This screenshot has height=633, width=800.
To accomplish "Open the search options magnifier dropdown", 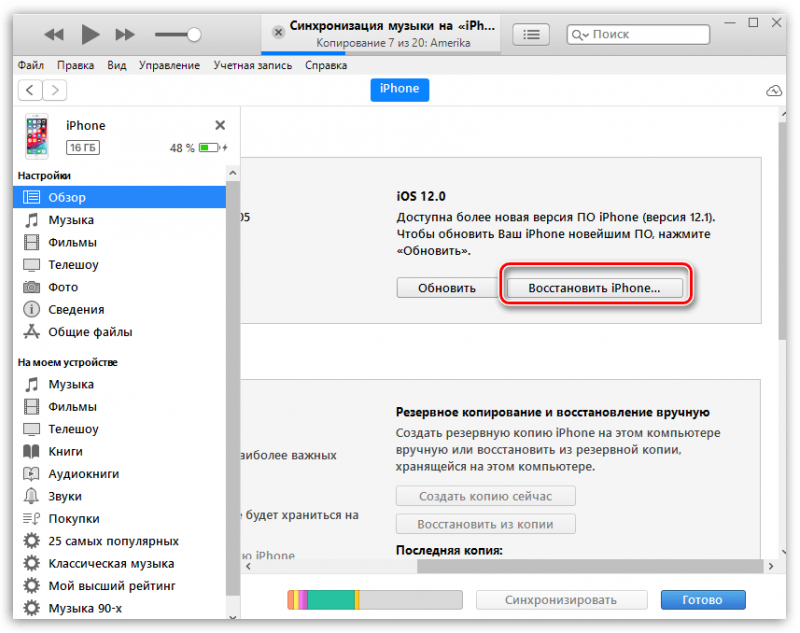I will tap(580, 35).
